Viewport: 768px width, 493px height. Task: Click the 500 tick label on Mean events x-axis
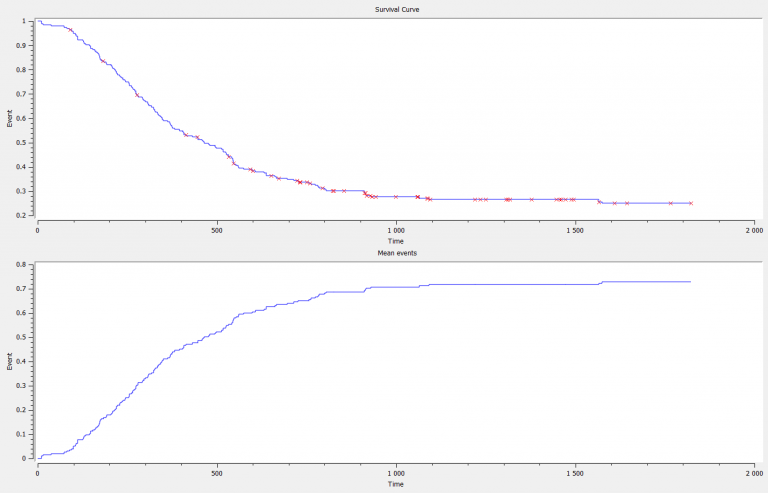click(216, 472)
